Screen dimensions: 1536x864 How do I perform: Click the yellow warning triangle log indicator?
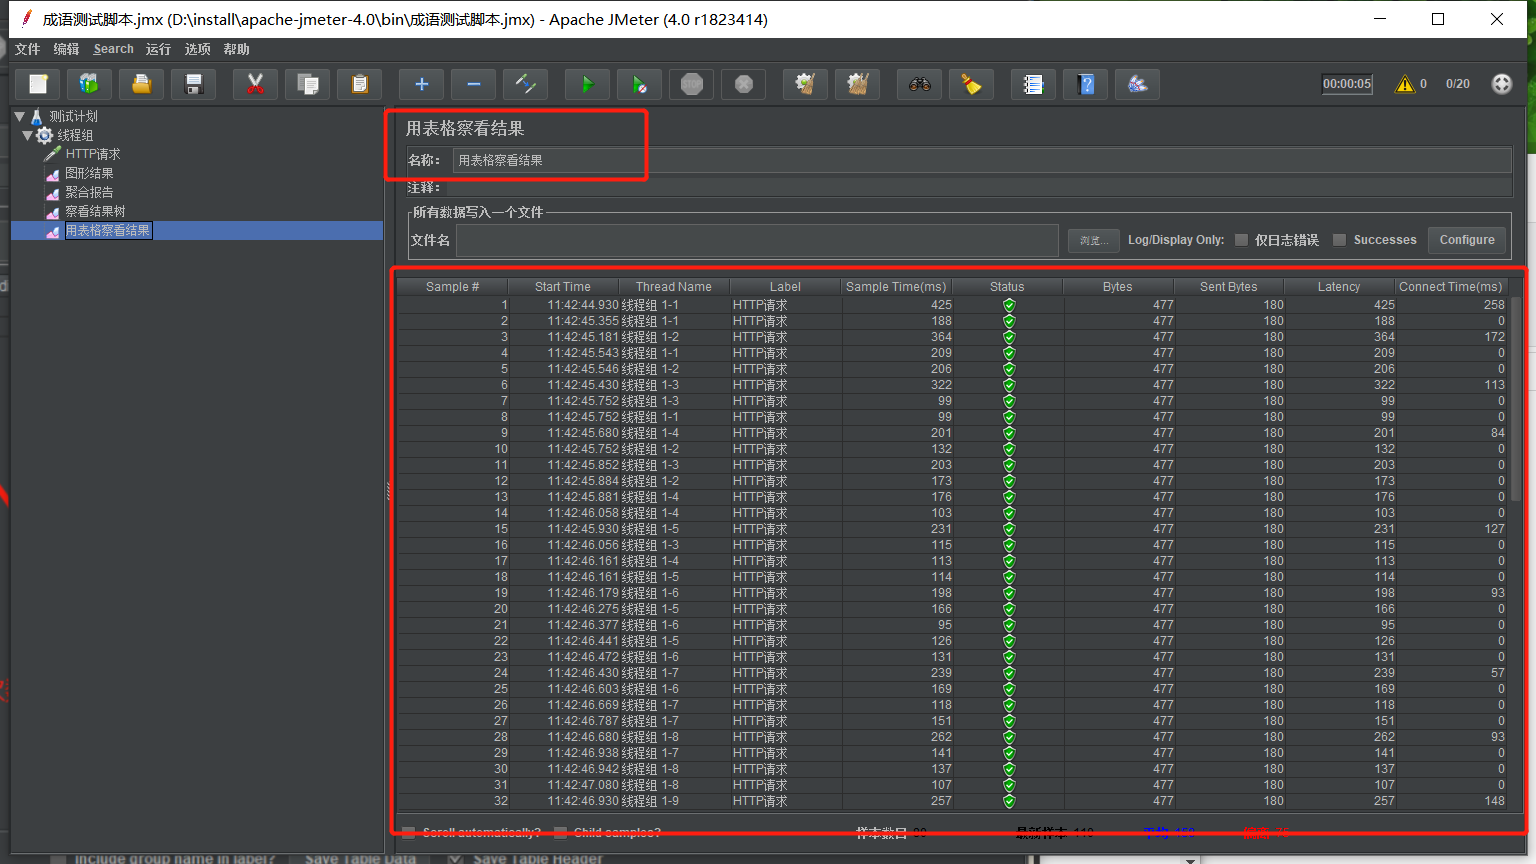pos(1405,84)
